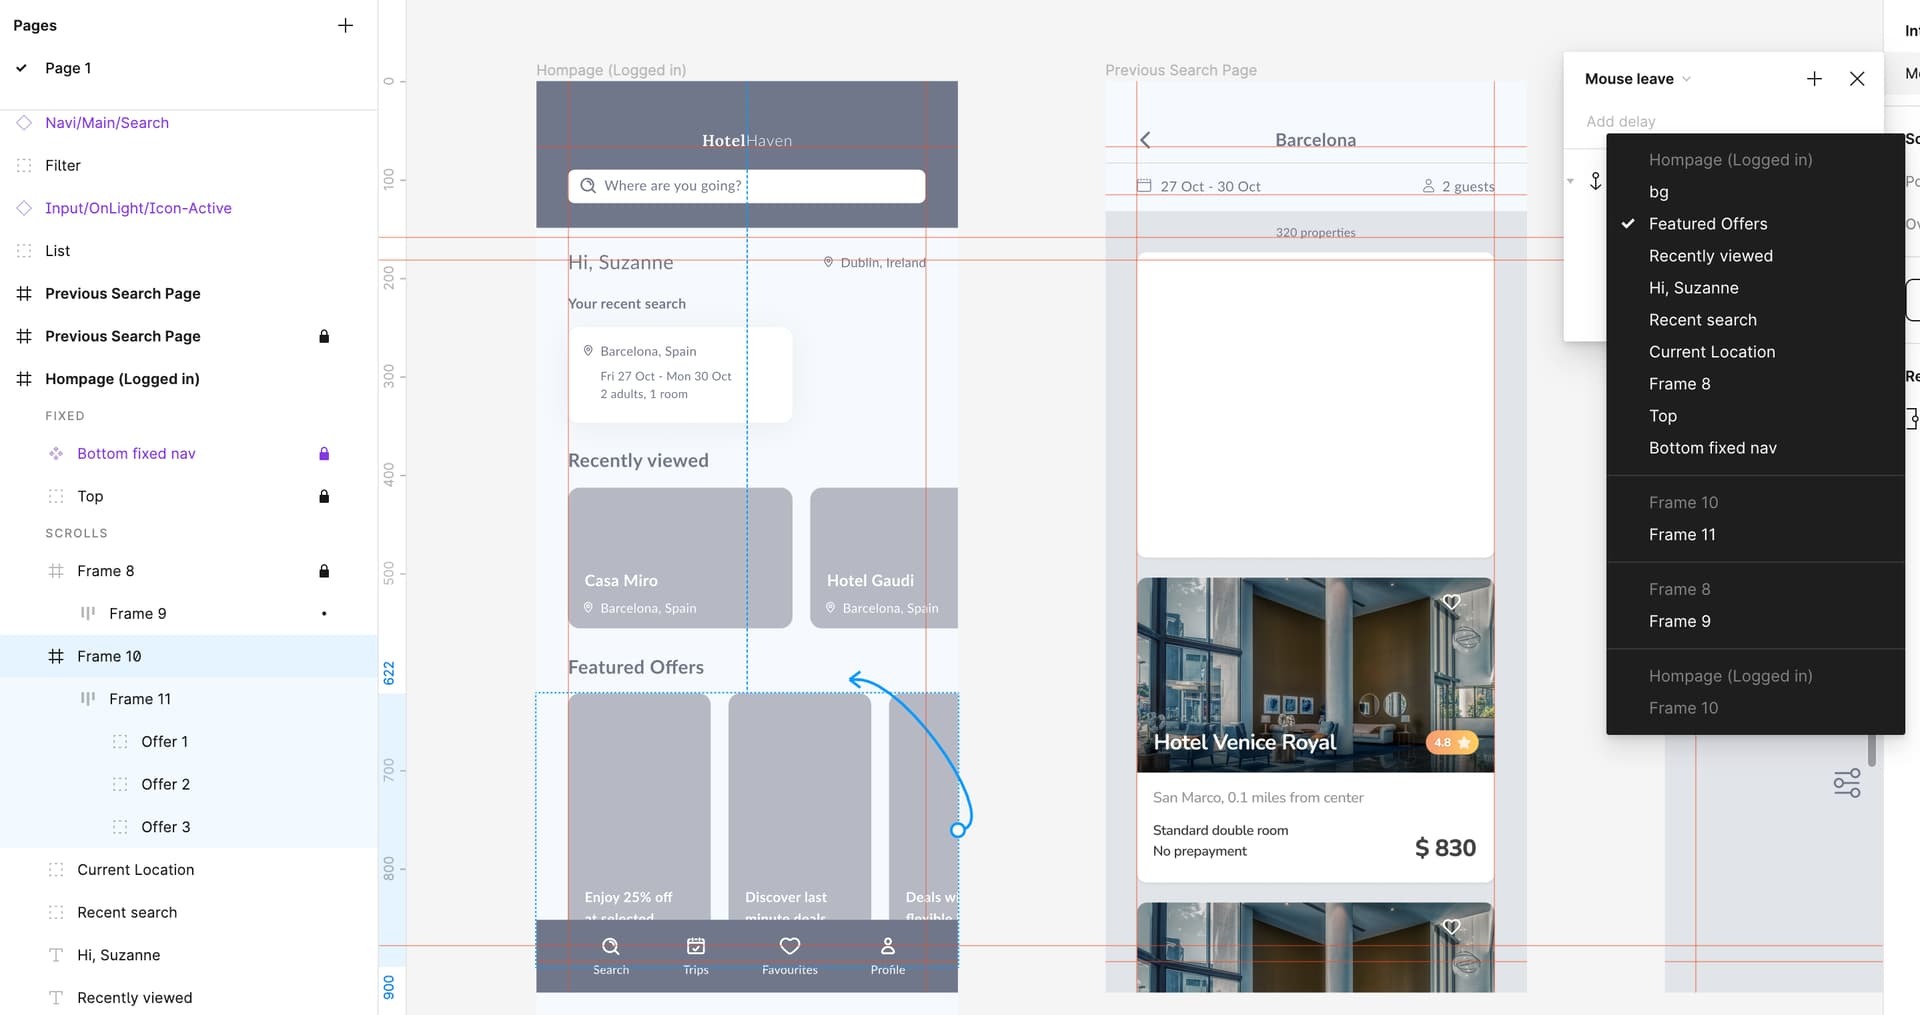Viewport: 1920px width, 1015px height.
Task: Add another interaction with plus button
Action: [x=1814, y=79]
